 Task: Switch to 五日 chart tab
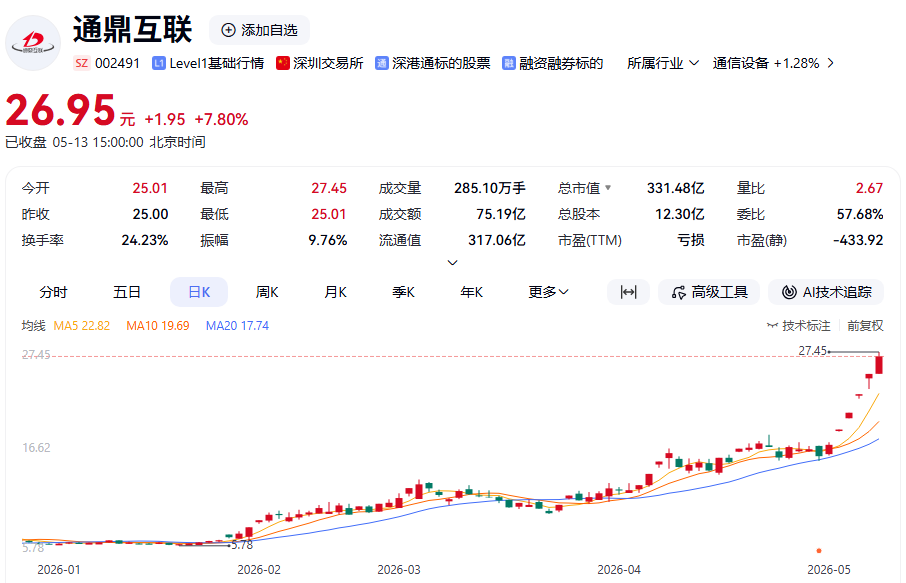point(127,292)
